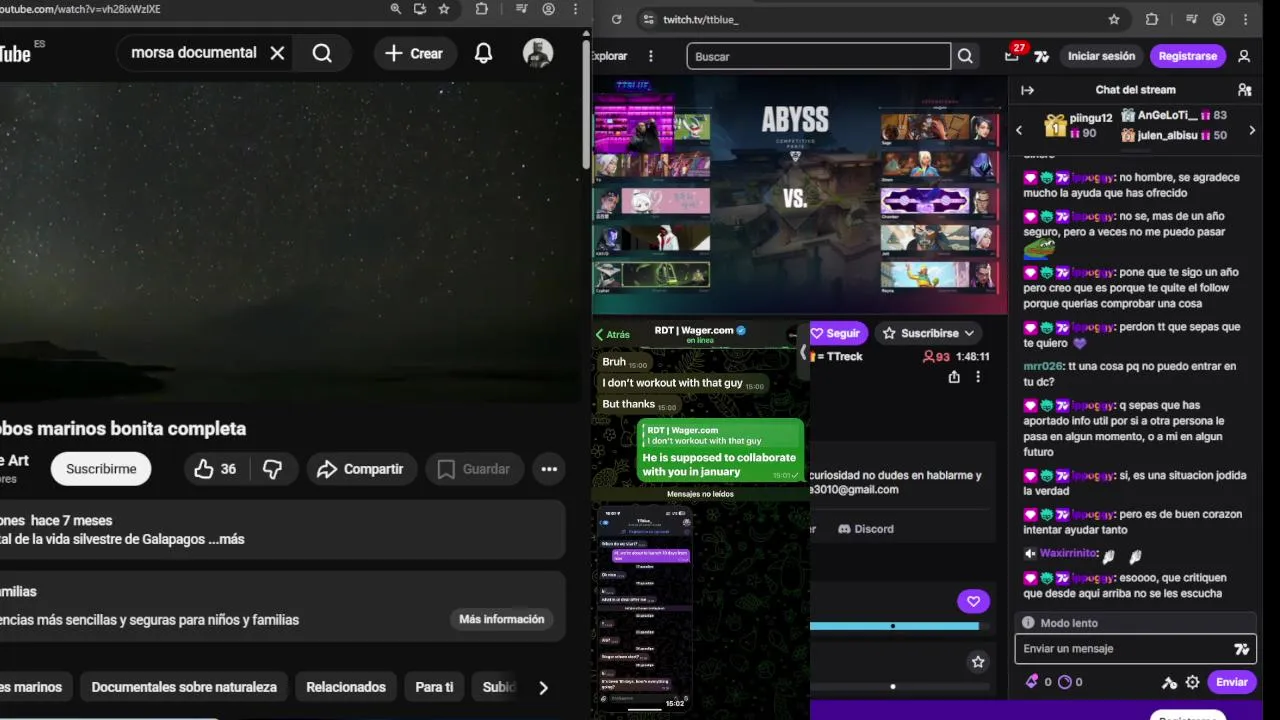
Task: Open Chrome profile icon in Twitch window
Action: [x=1219, y=19]
